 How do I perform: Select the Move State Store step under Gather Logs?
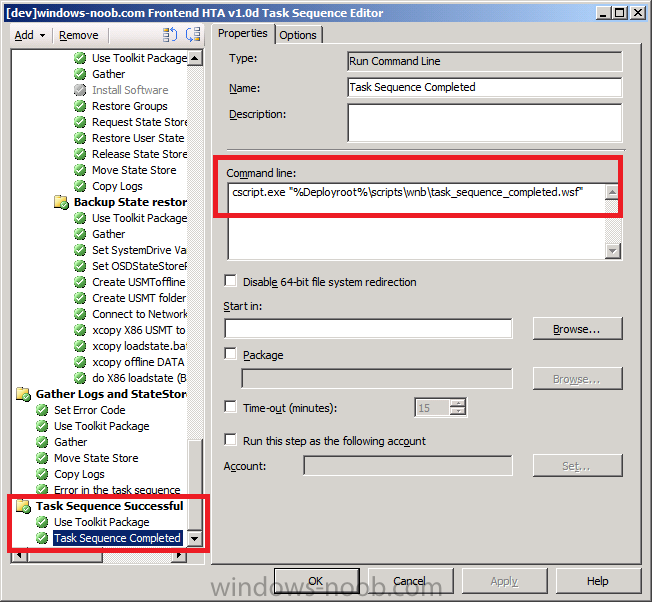coord(96,458)
